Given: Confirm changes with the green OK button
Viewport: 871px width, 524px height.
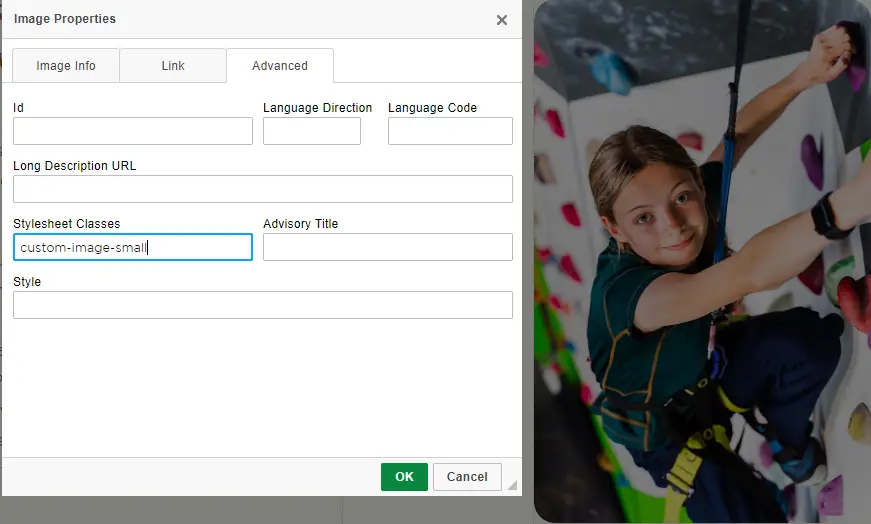Looking at the screenshot, I should 404,477.
